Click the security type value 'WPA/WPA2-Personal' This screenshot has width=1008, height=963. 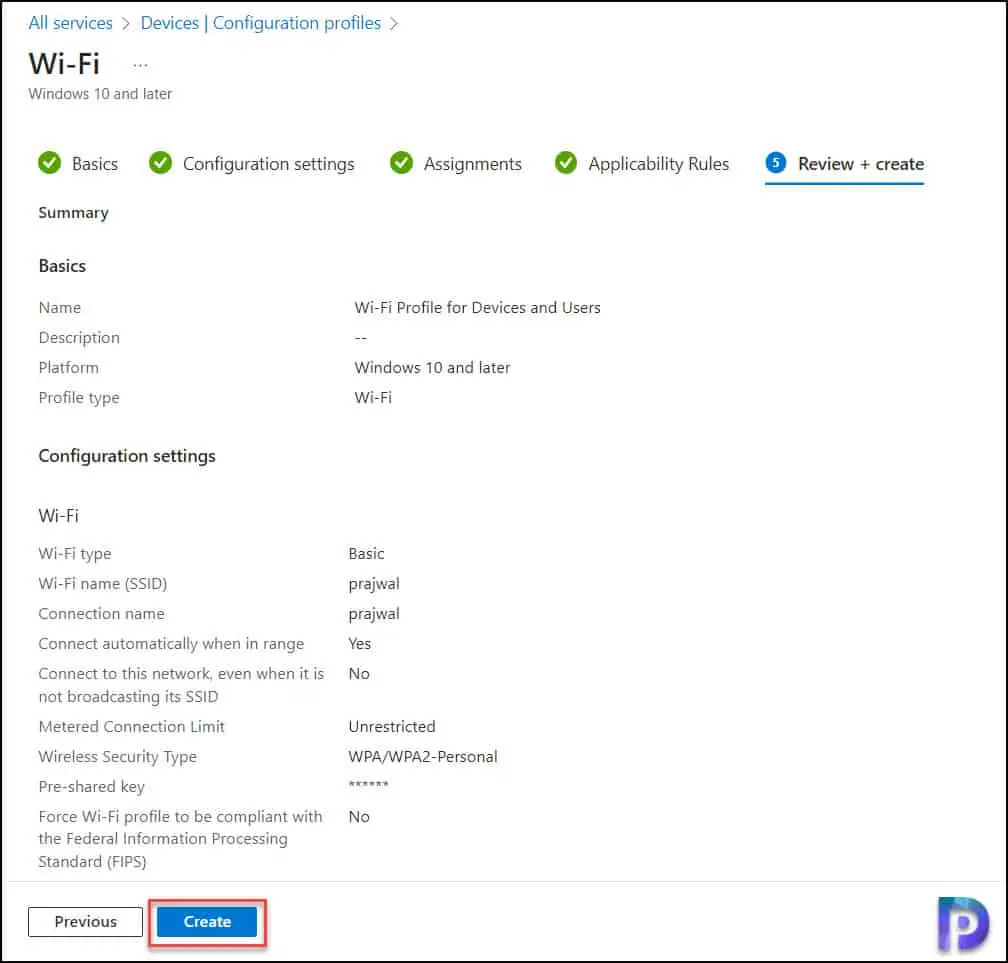[x=423, y=757]
